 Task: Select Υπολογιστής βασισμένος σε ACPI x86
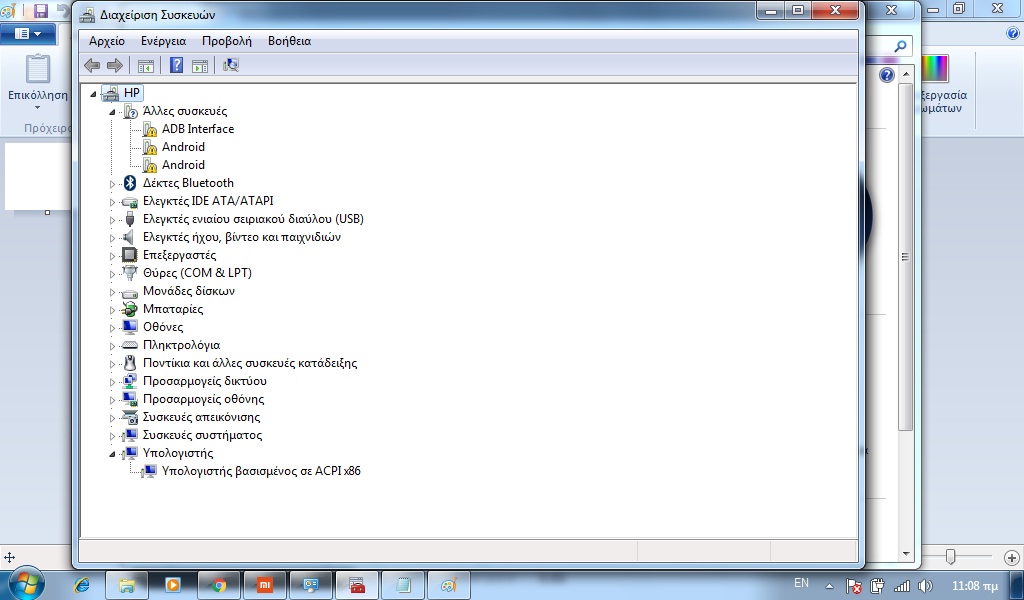261,471
